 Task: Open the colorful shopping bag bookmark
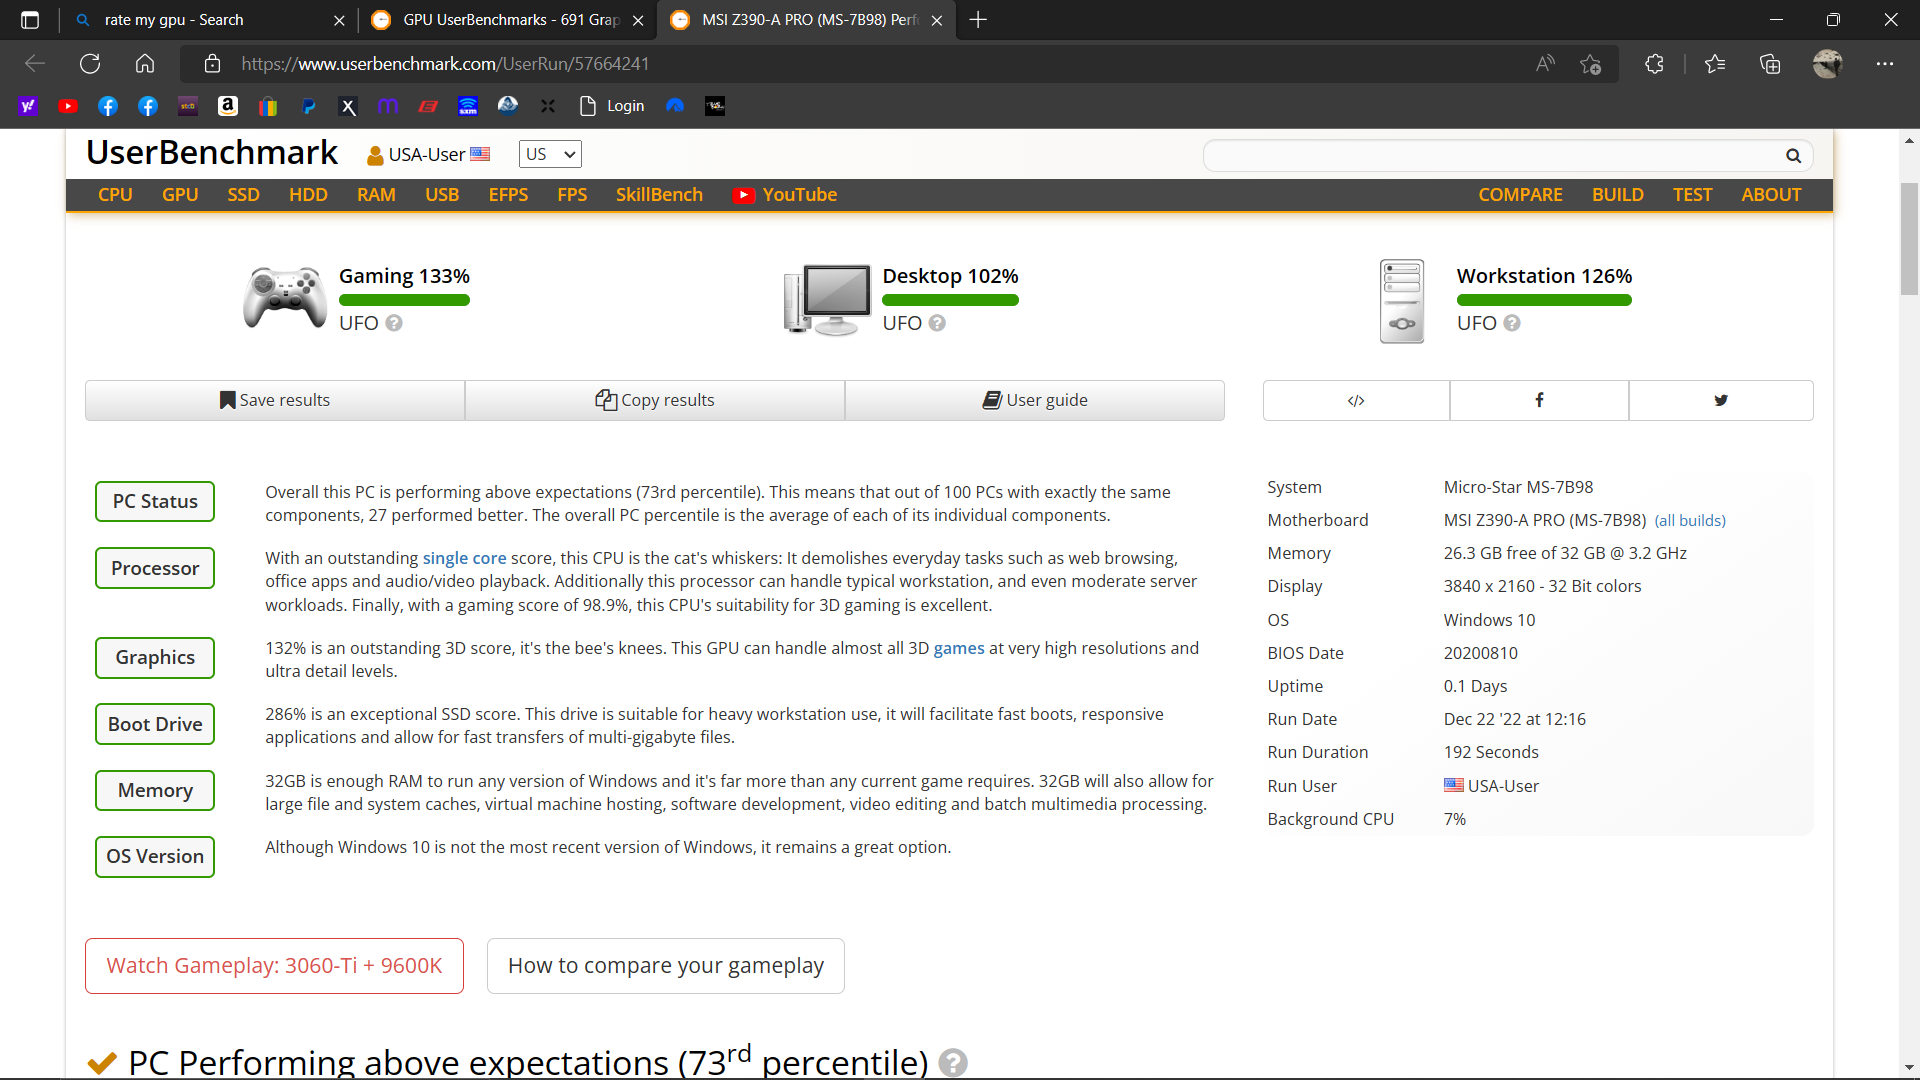click(x=268, y=106)
